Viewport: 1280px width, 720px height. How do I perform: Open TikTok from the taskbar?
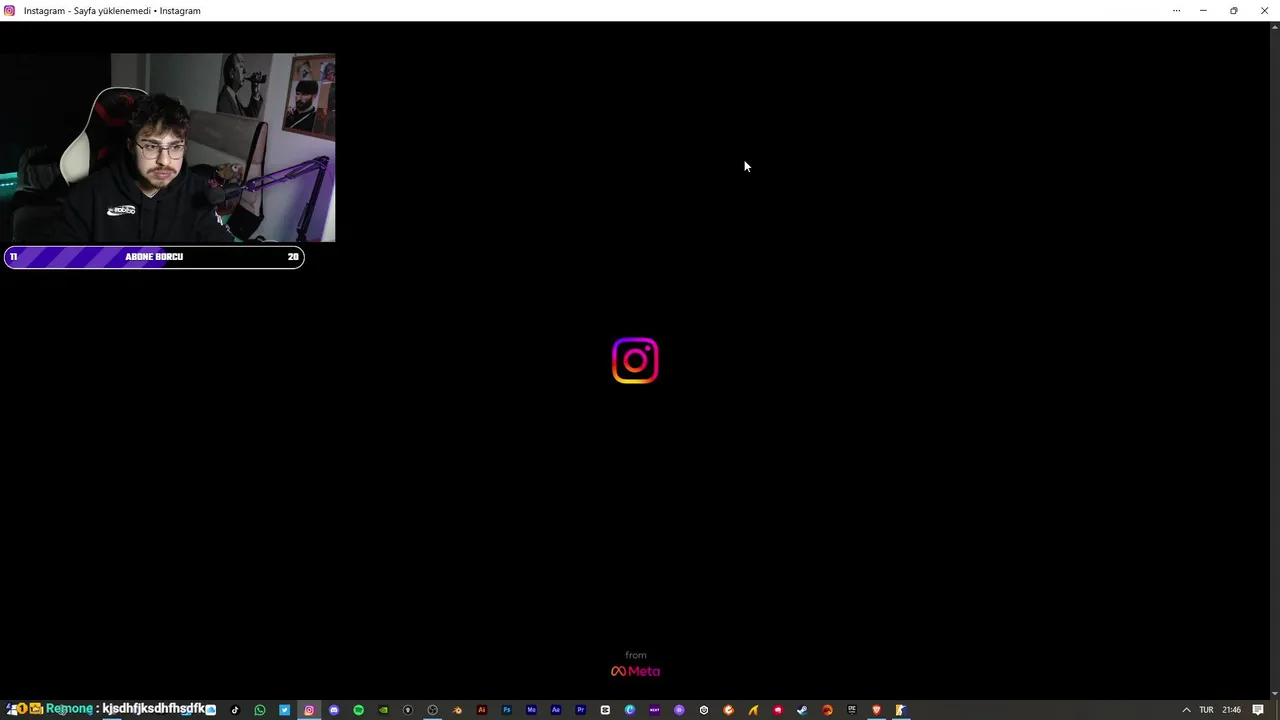235,710
